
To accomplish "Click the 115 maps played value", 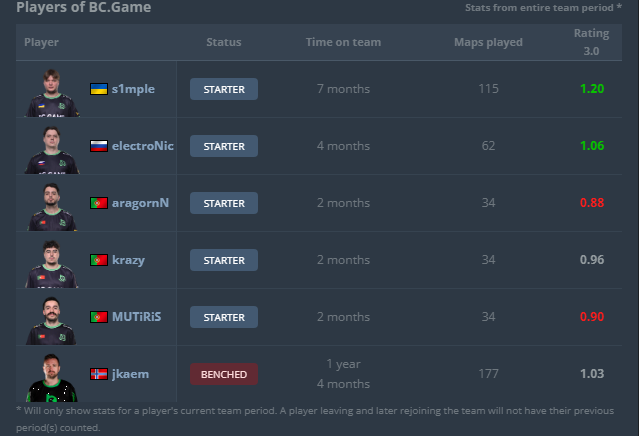I will pyautogui.click(x=488, y=89).
